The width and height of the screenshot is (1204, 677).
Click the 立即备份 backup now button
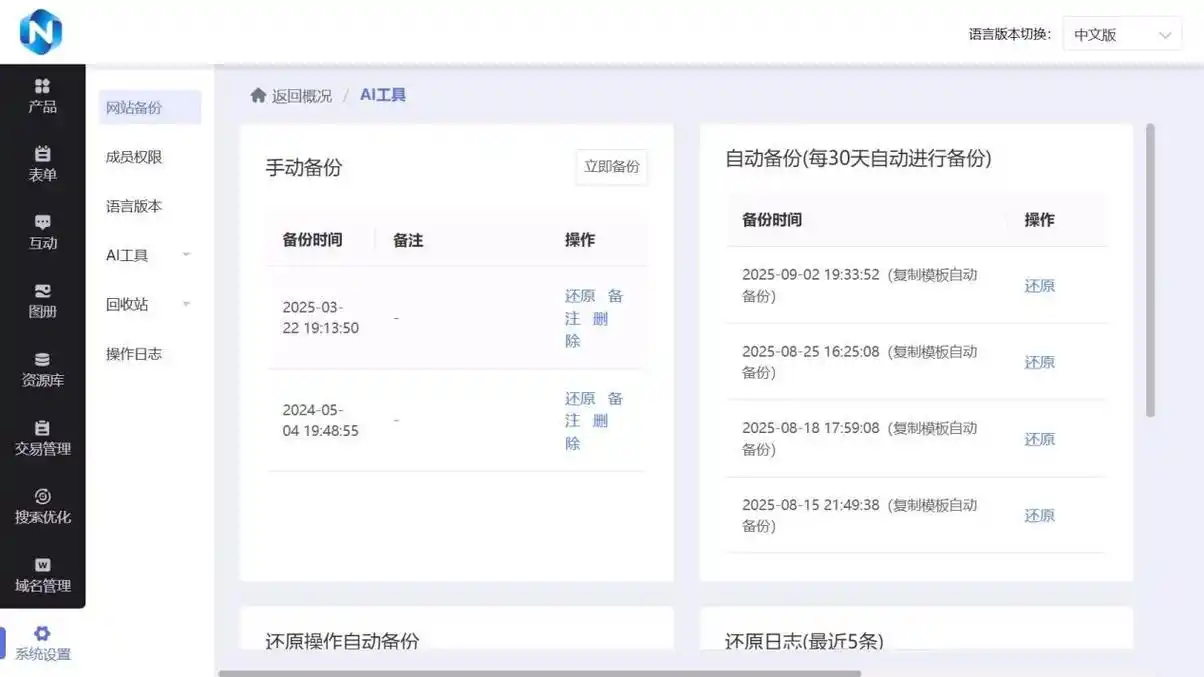pyautogui.click(x=610, y=167)
